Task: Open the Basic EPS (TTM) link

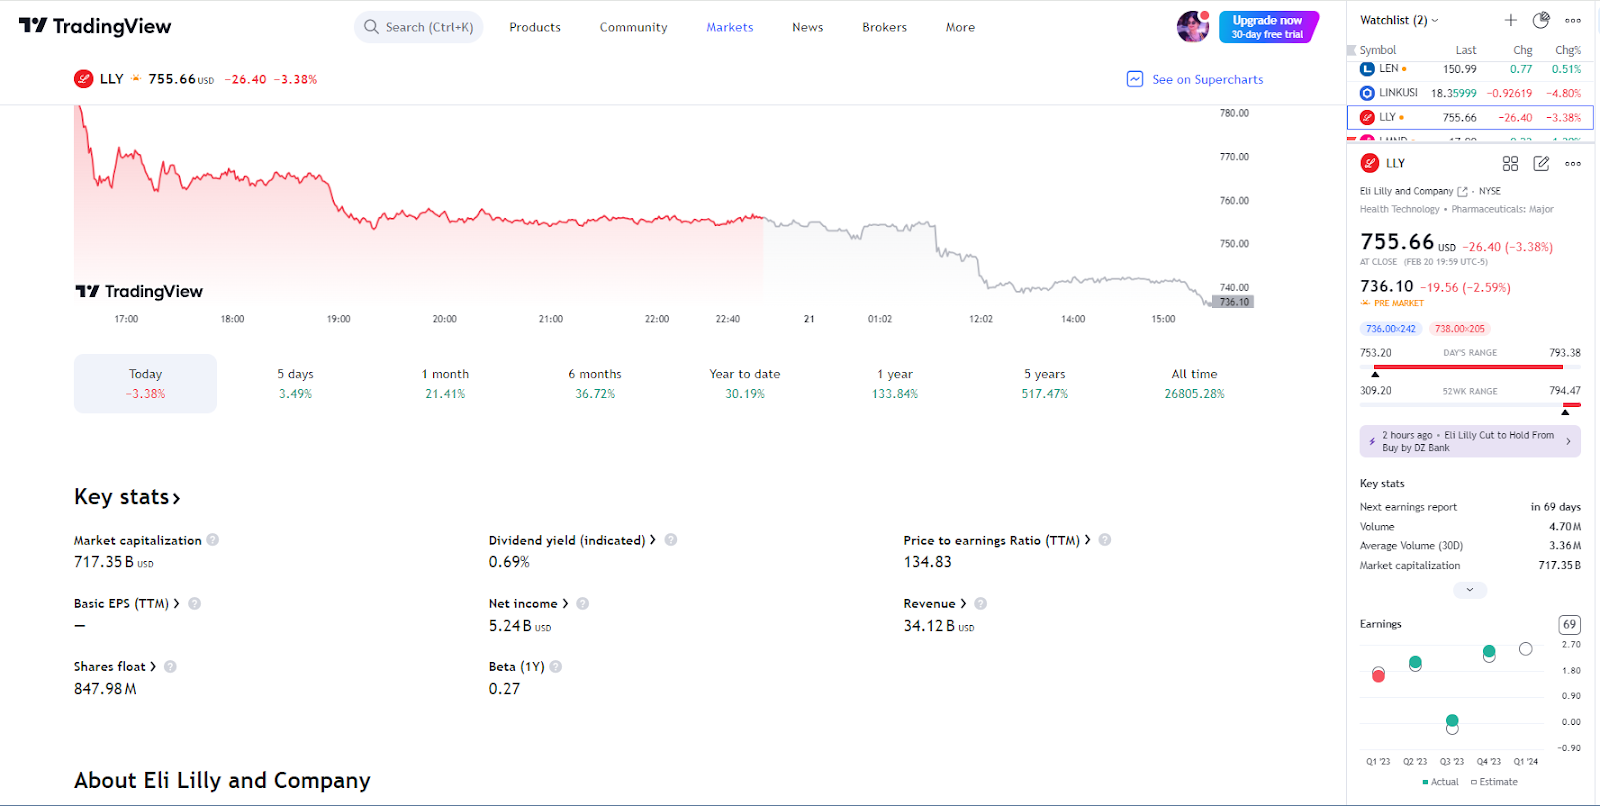Action: [127, 604]
